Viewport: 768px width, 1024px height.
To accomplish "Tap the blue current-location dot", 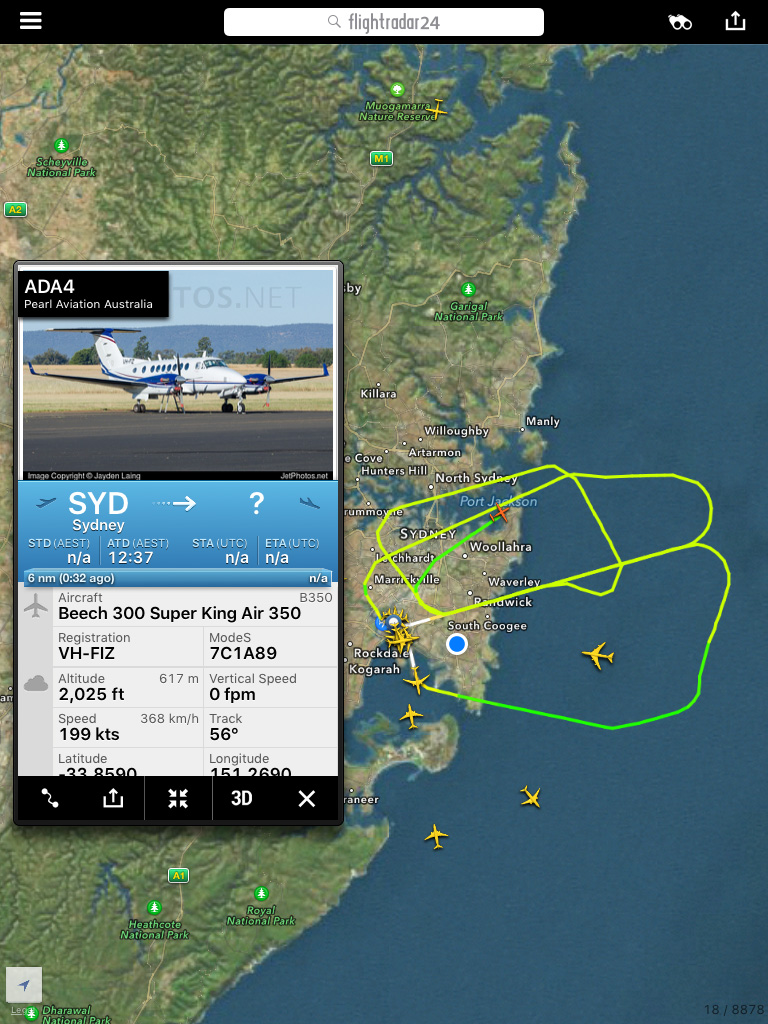I will tap(456, 644).
